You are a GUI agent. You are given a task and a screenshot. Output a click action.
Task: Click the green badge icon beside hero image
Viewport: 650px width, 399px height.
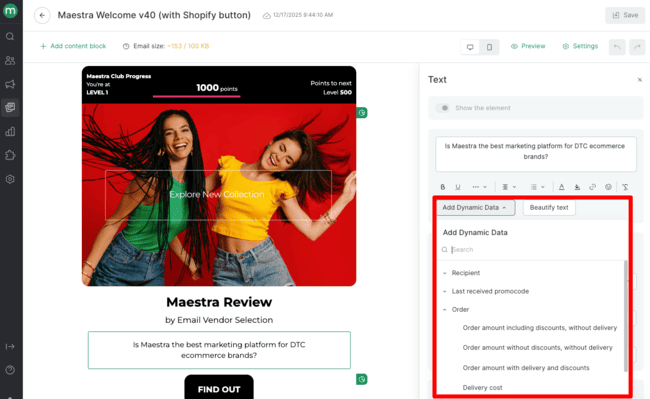point(361,113)
